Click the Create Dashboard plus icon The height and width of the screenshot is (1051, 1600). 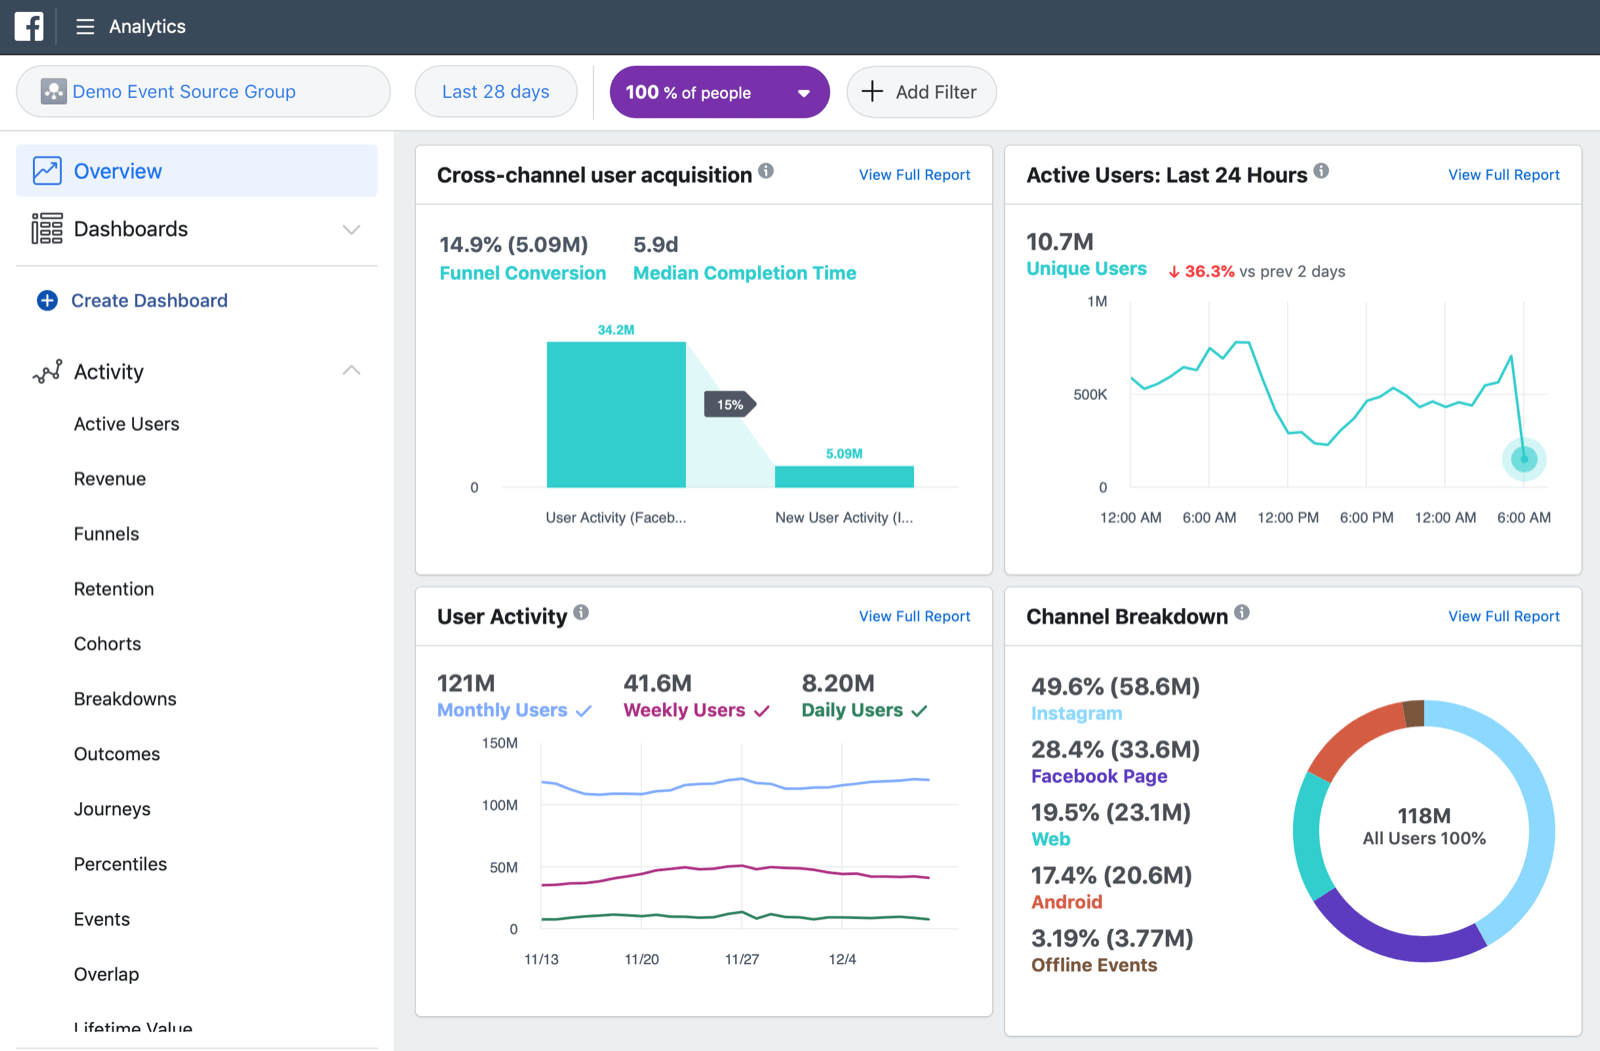47,300
